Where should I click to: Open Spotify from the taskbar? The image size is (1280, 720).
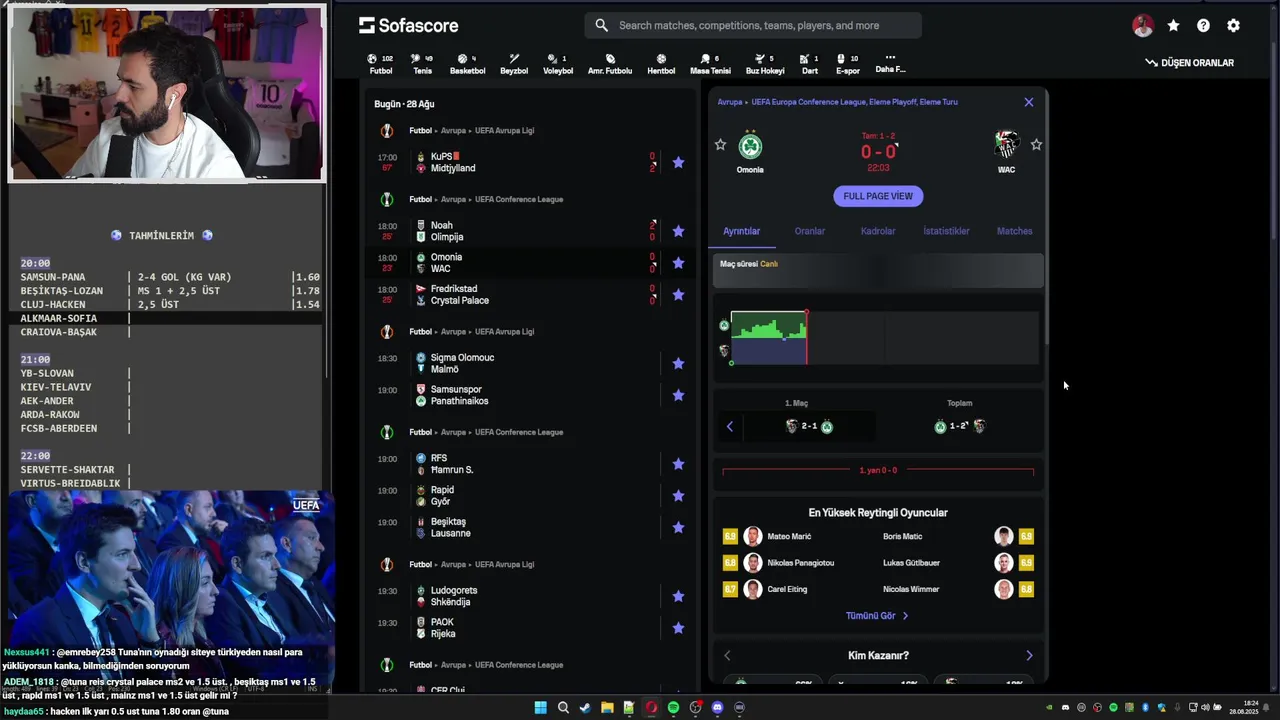[x=673, y=707]
